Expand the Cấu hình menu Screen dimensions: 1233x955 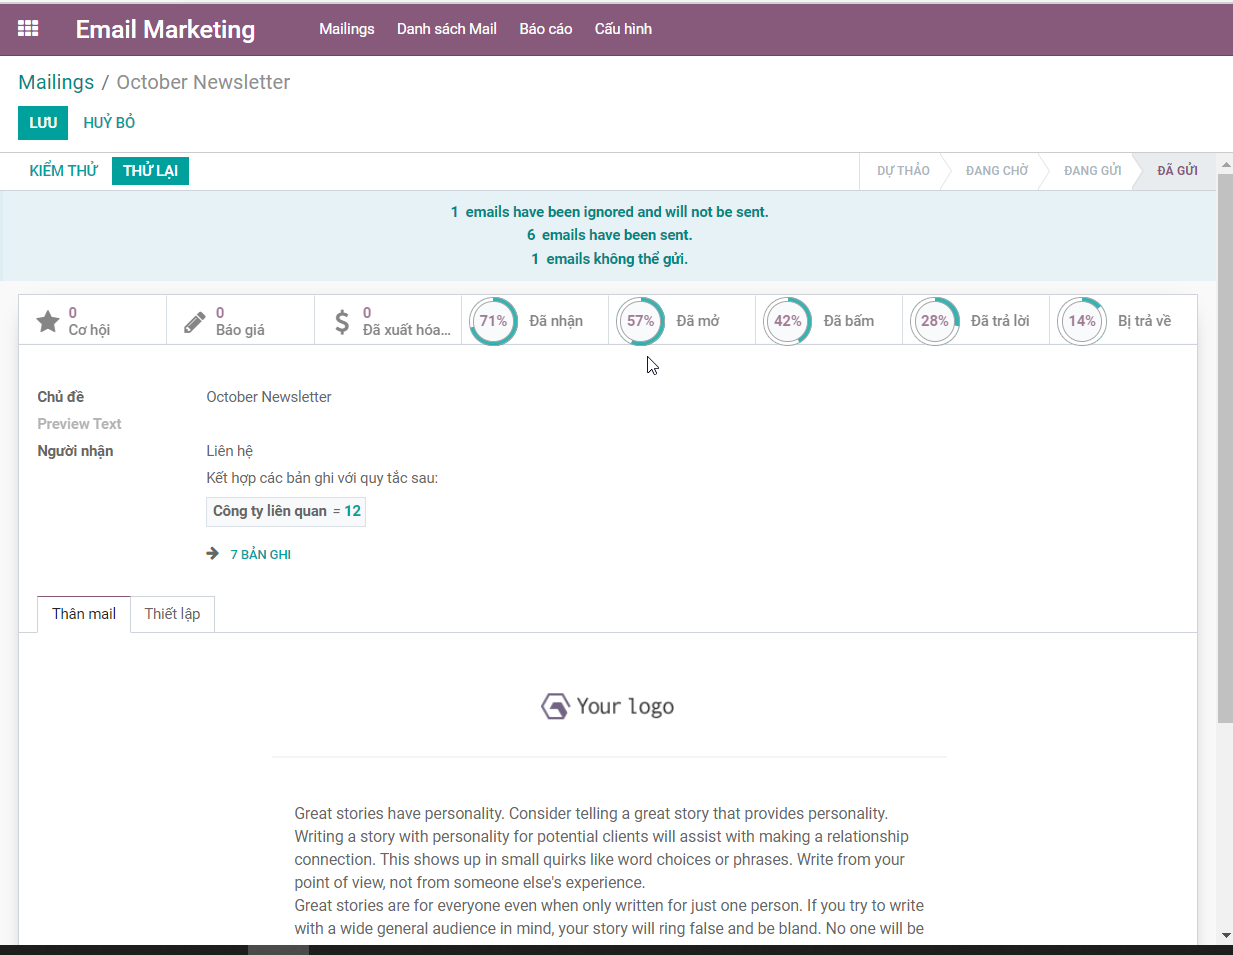coord(623,29)
